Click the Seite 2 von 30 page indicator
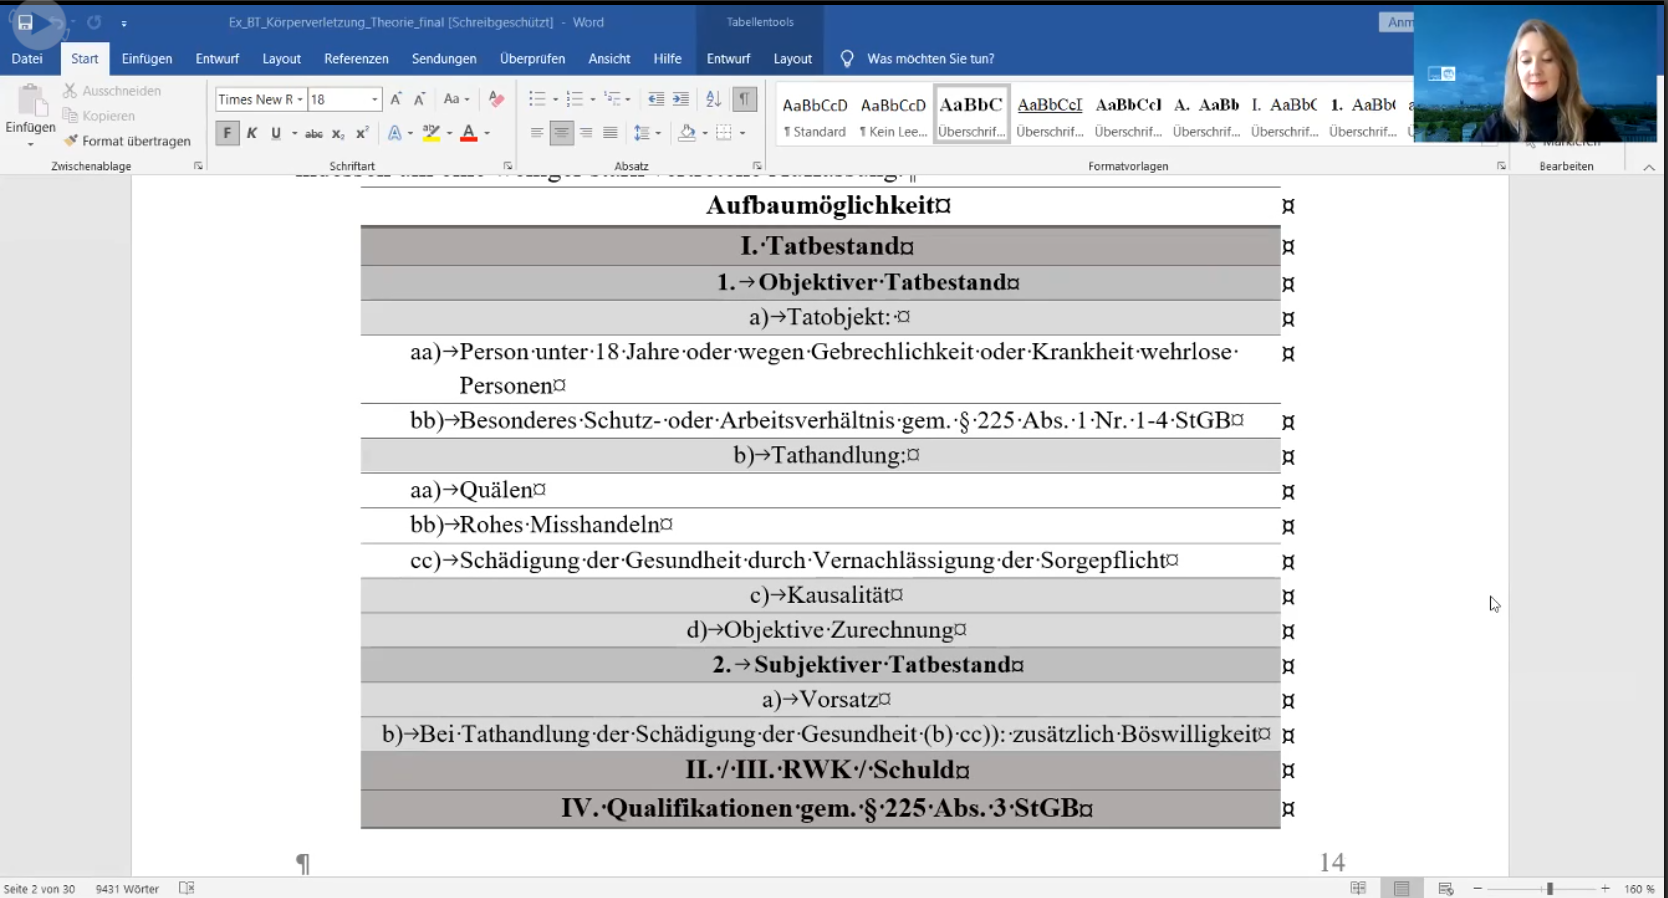The image size is (1668, 898). [x=39, y=888]
